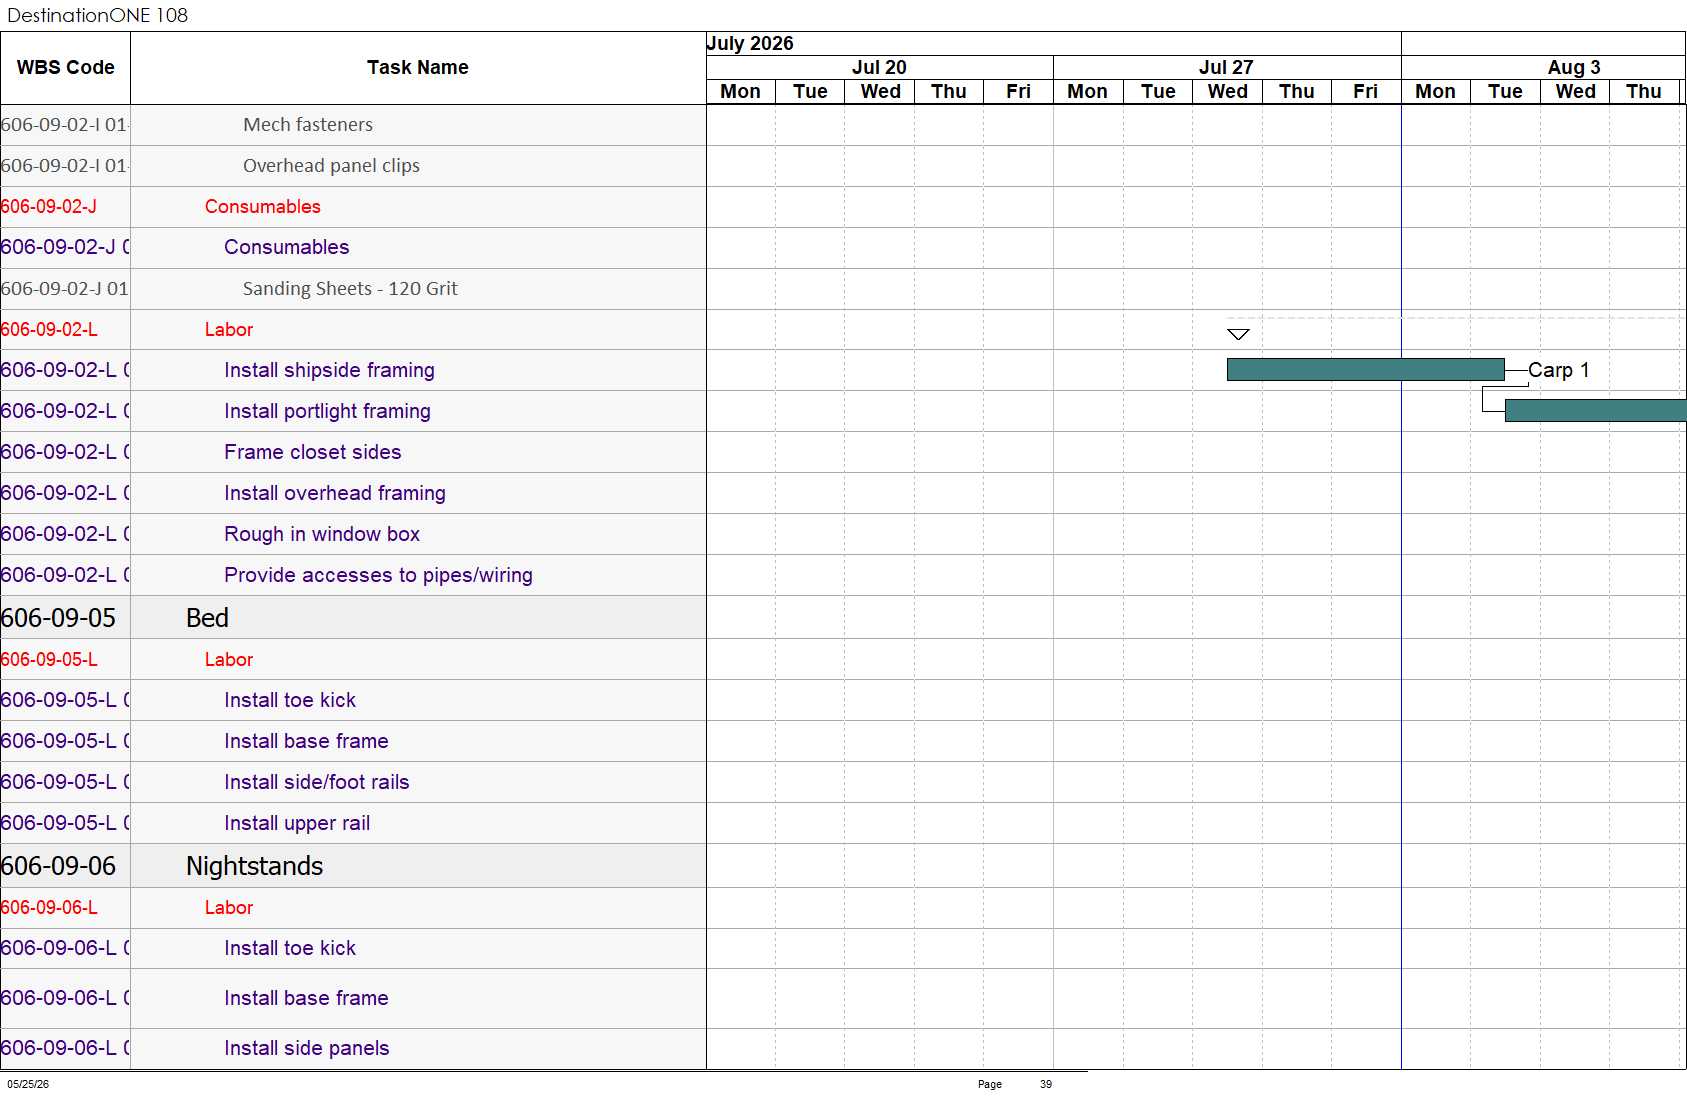Click the Fri header under Jul 27
Image resolution: width=1687 pixels, height=1097 pixels.
point(1365,91)
